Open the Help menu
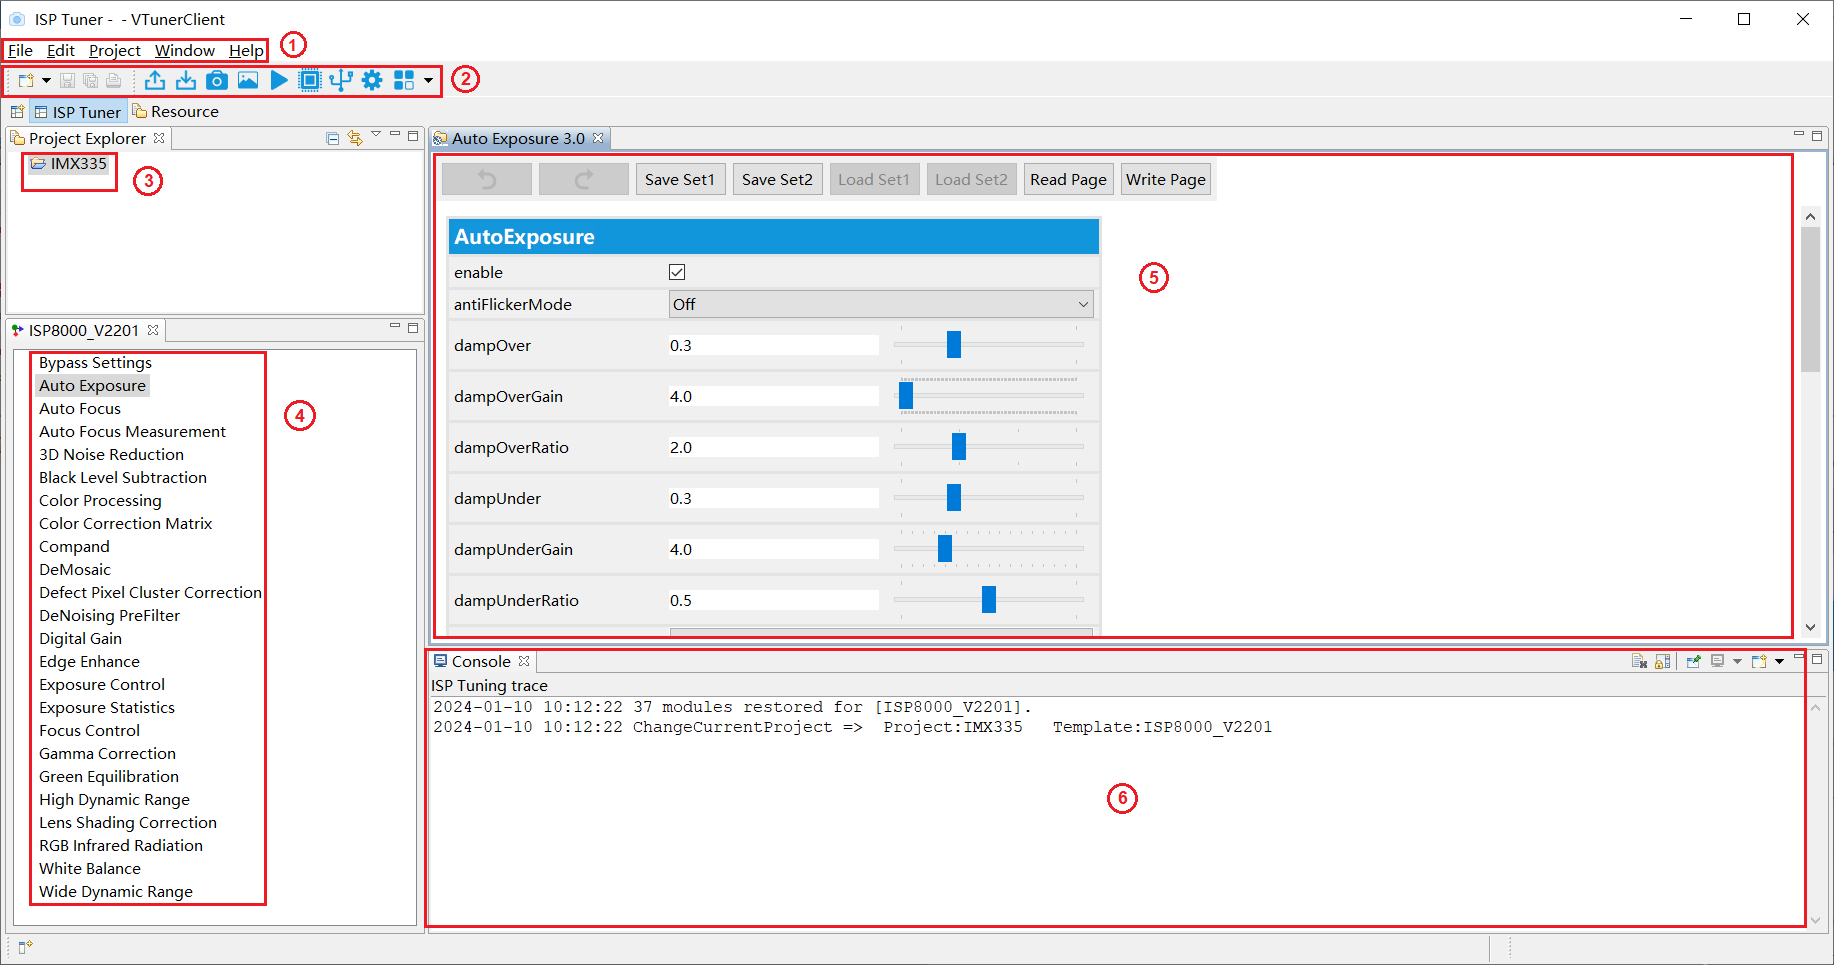This screenshot has width=1834, height=965. pyautogui.click(x=246, y=50)
